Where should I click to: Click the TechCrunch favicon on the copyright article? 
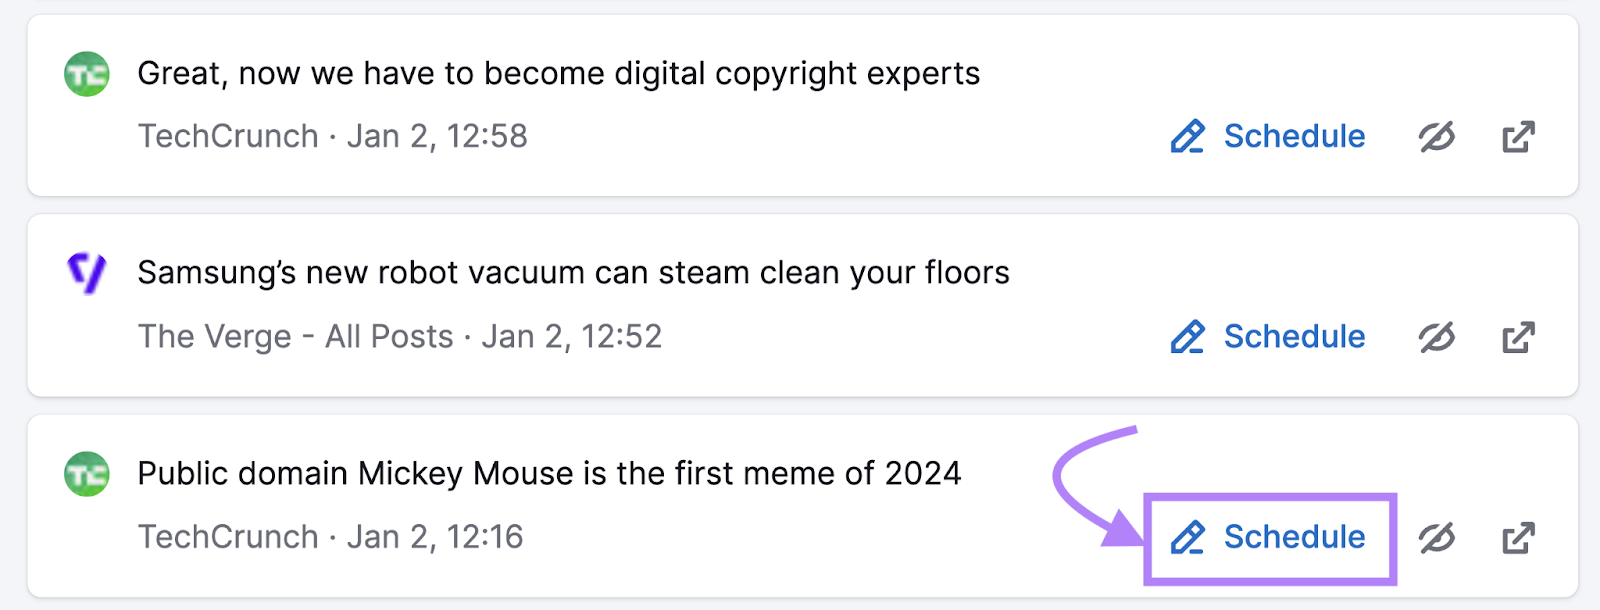(x=88, y=72)
